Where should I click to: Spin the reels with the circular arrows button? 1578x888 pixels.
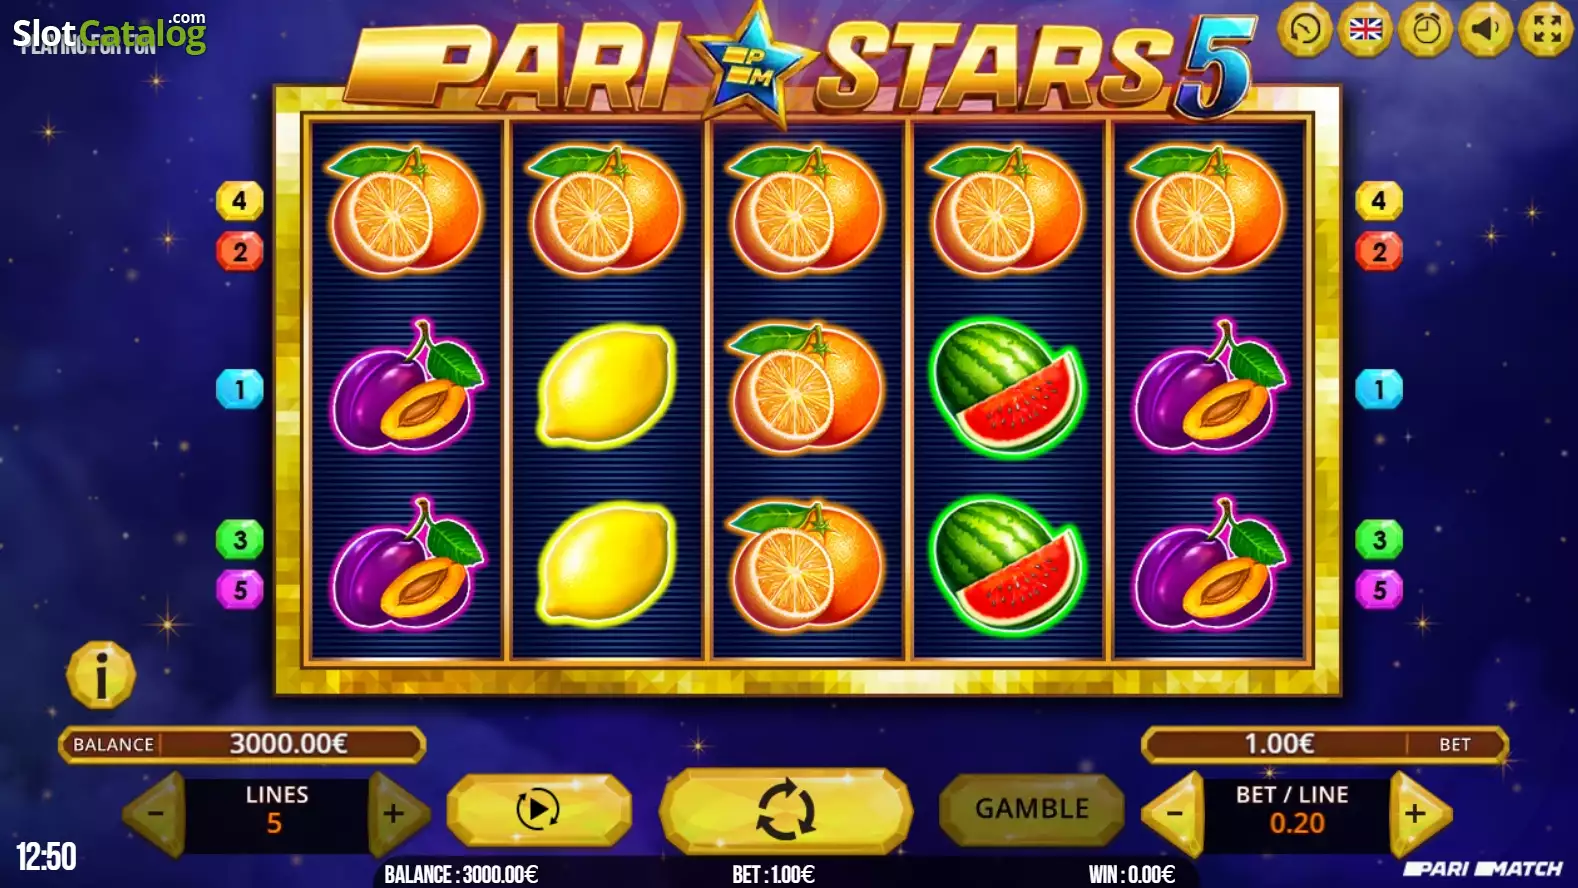pos(786,809)
